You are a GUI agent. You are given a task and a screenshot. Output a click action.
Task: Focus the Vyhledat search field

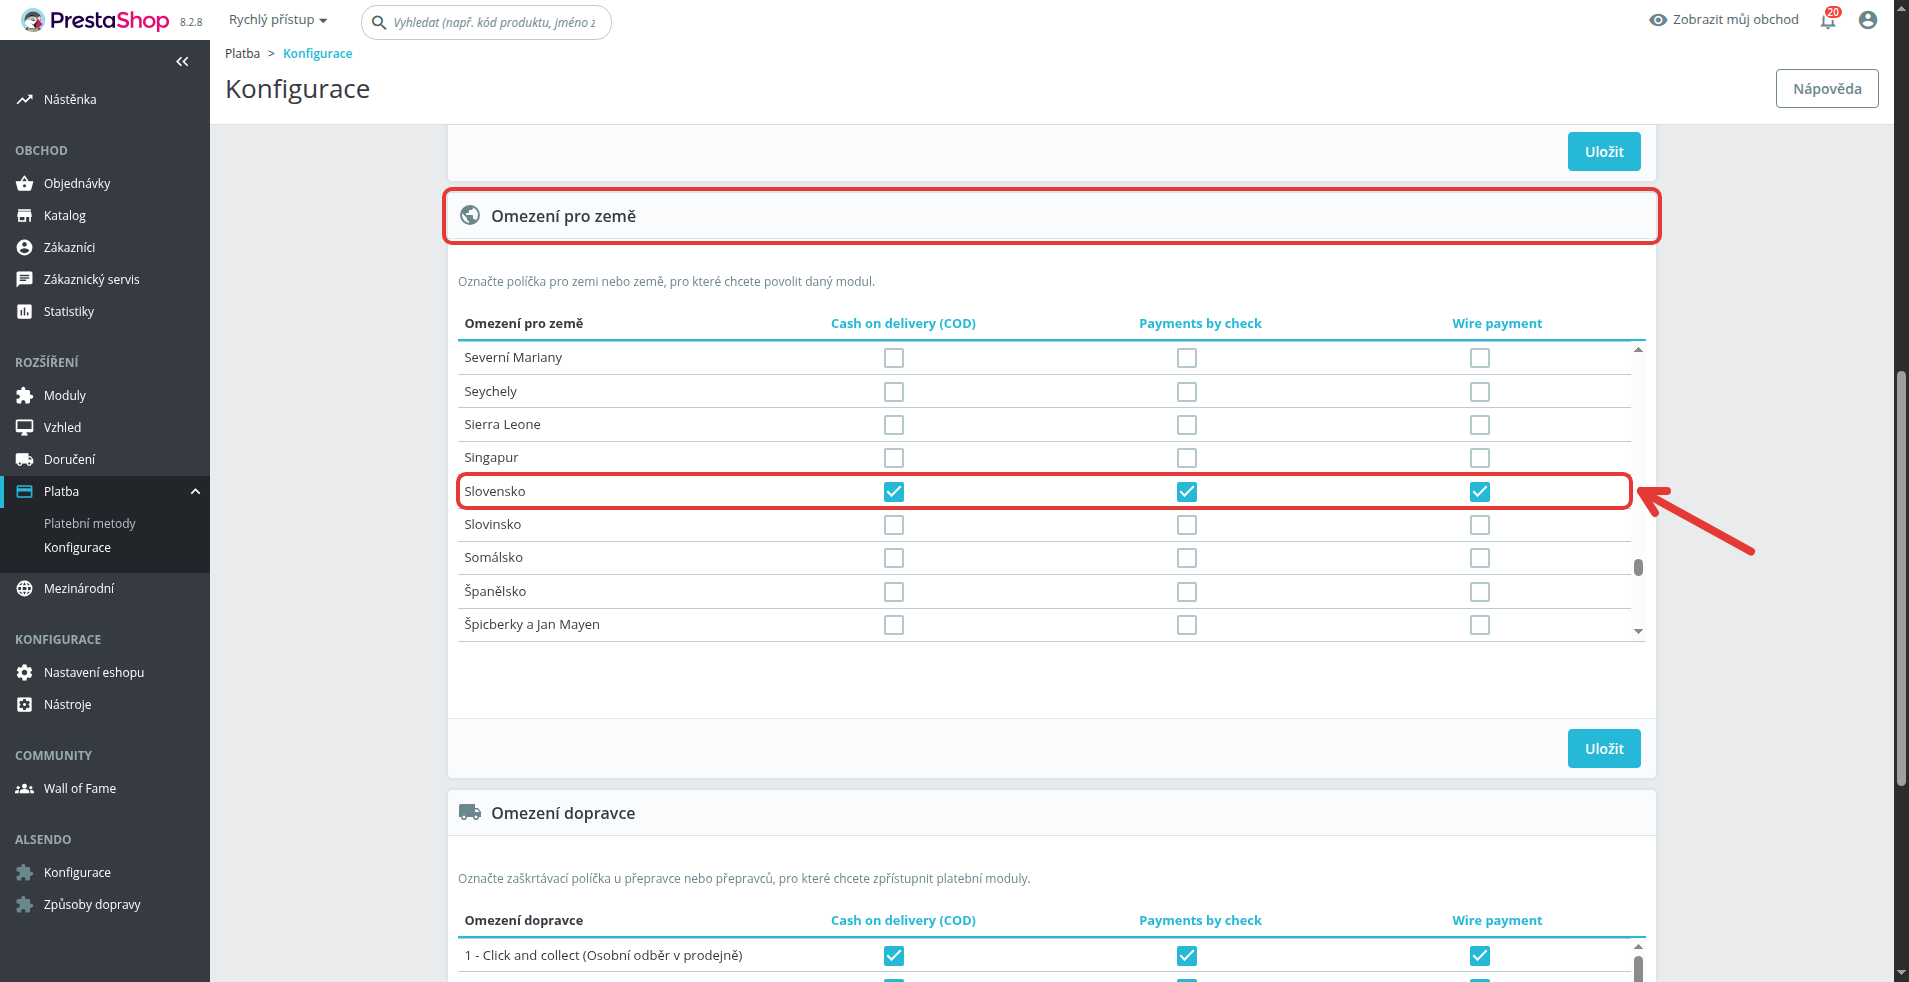point(487,22)
